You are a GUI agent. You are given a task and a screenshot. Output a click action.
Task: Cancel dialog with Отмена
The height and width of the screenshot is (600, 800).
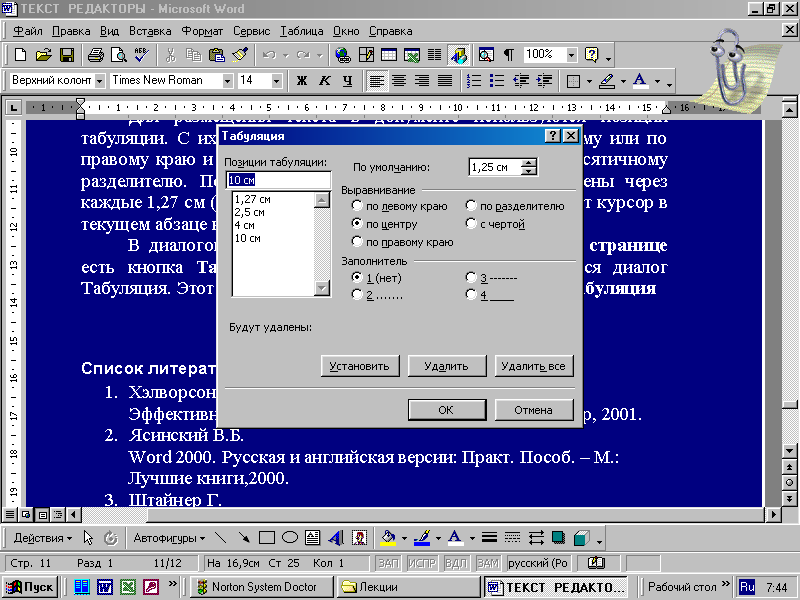click(534, 410)
